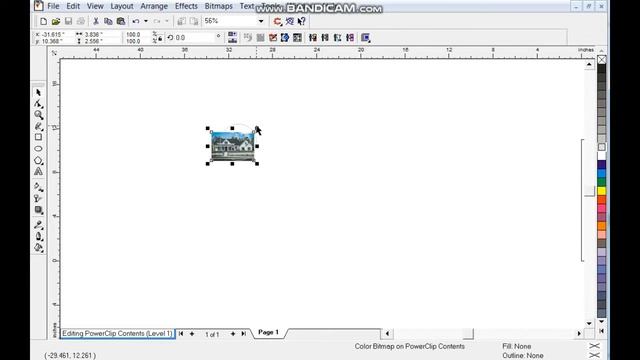Select the Ellipse tool
640x360 pixels.
pyautogui.click(x=38, y=149)
